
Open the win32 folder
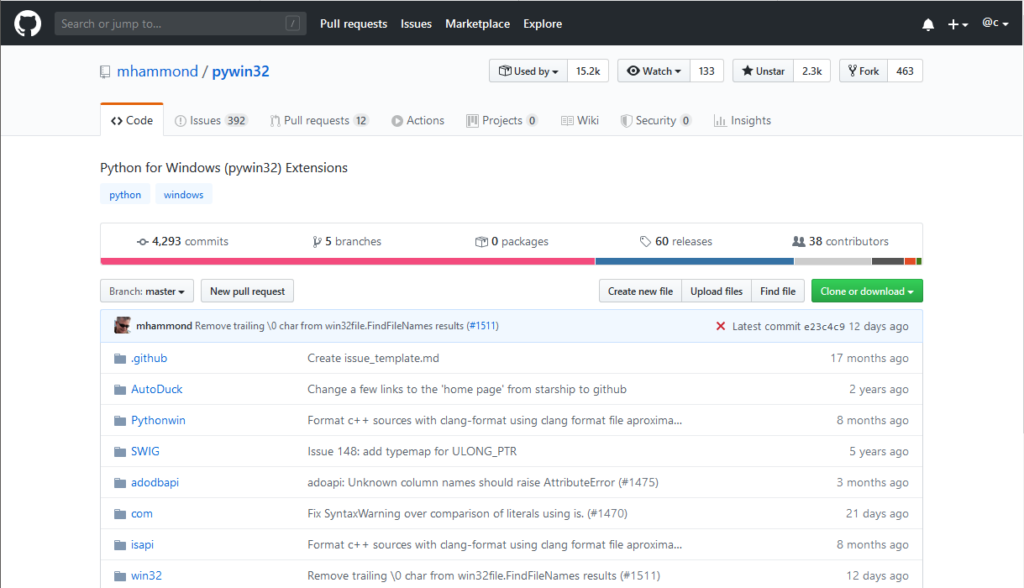(146, 576)
